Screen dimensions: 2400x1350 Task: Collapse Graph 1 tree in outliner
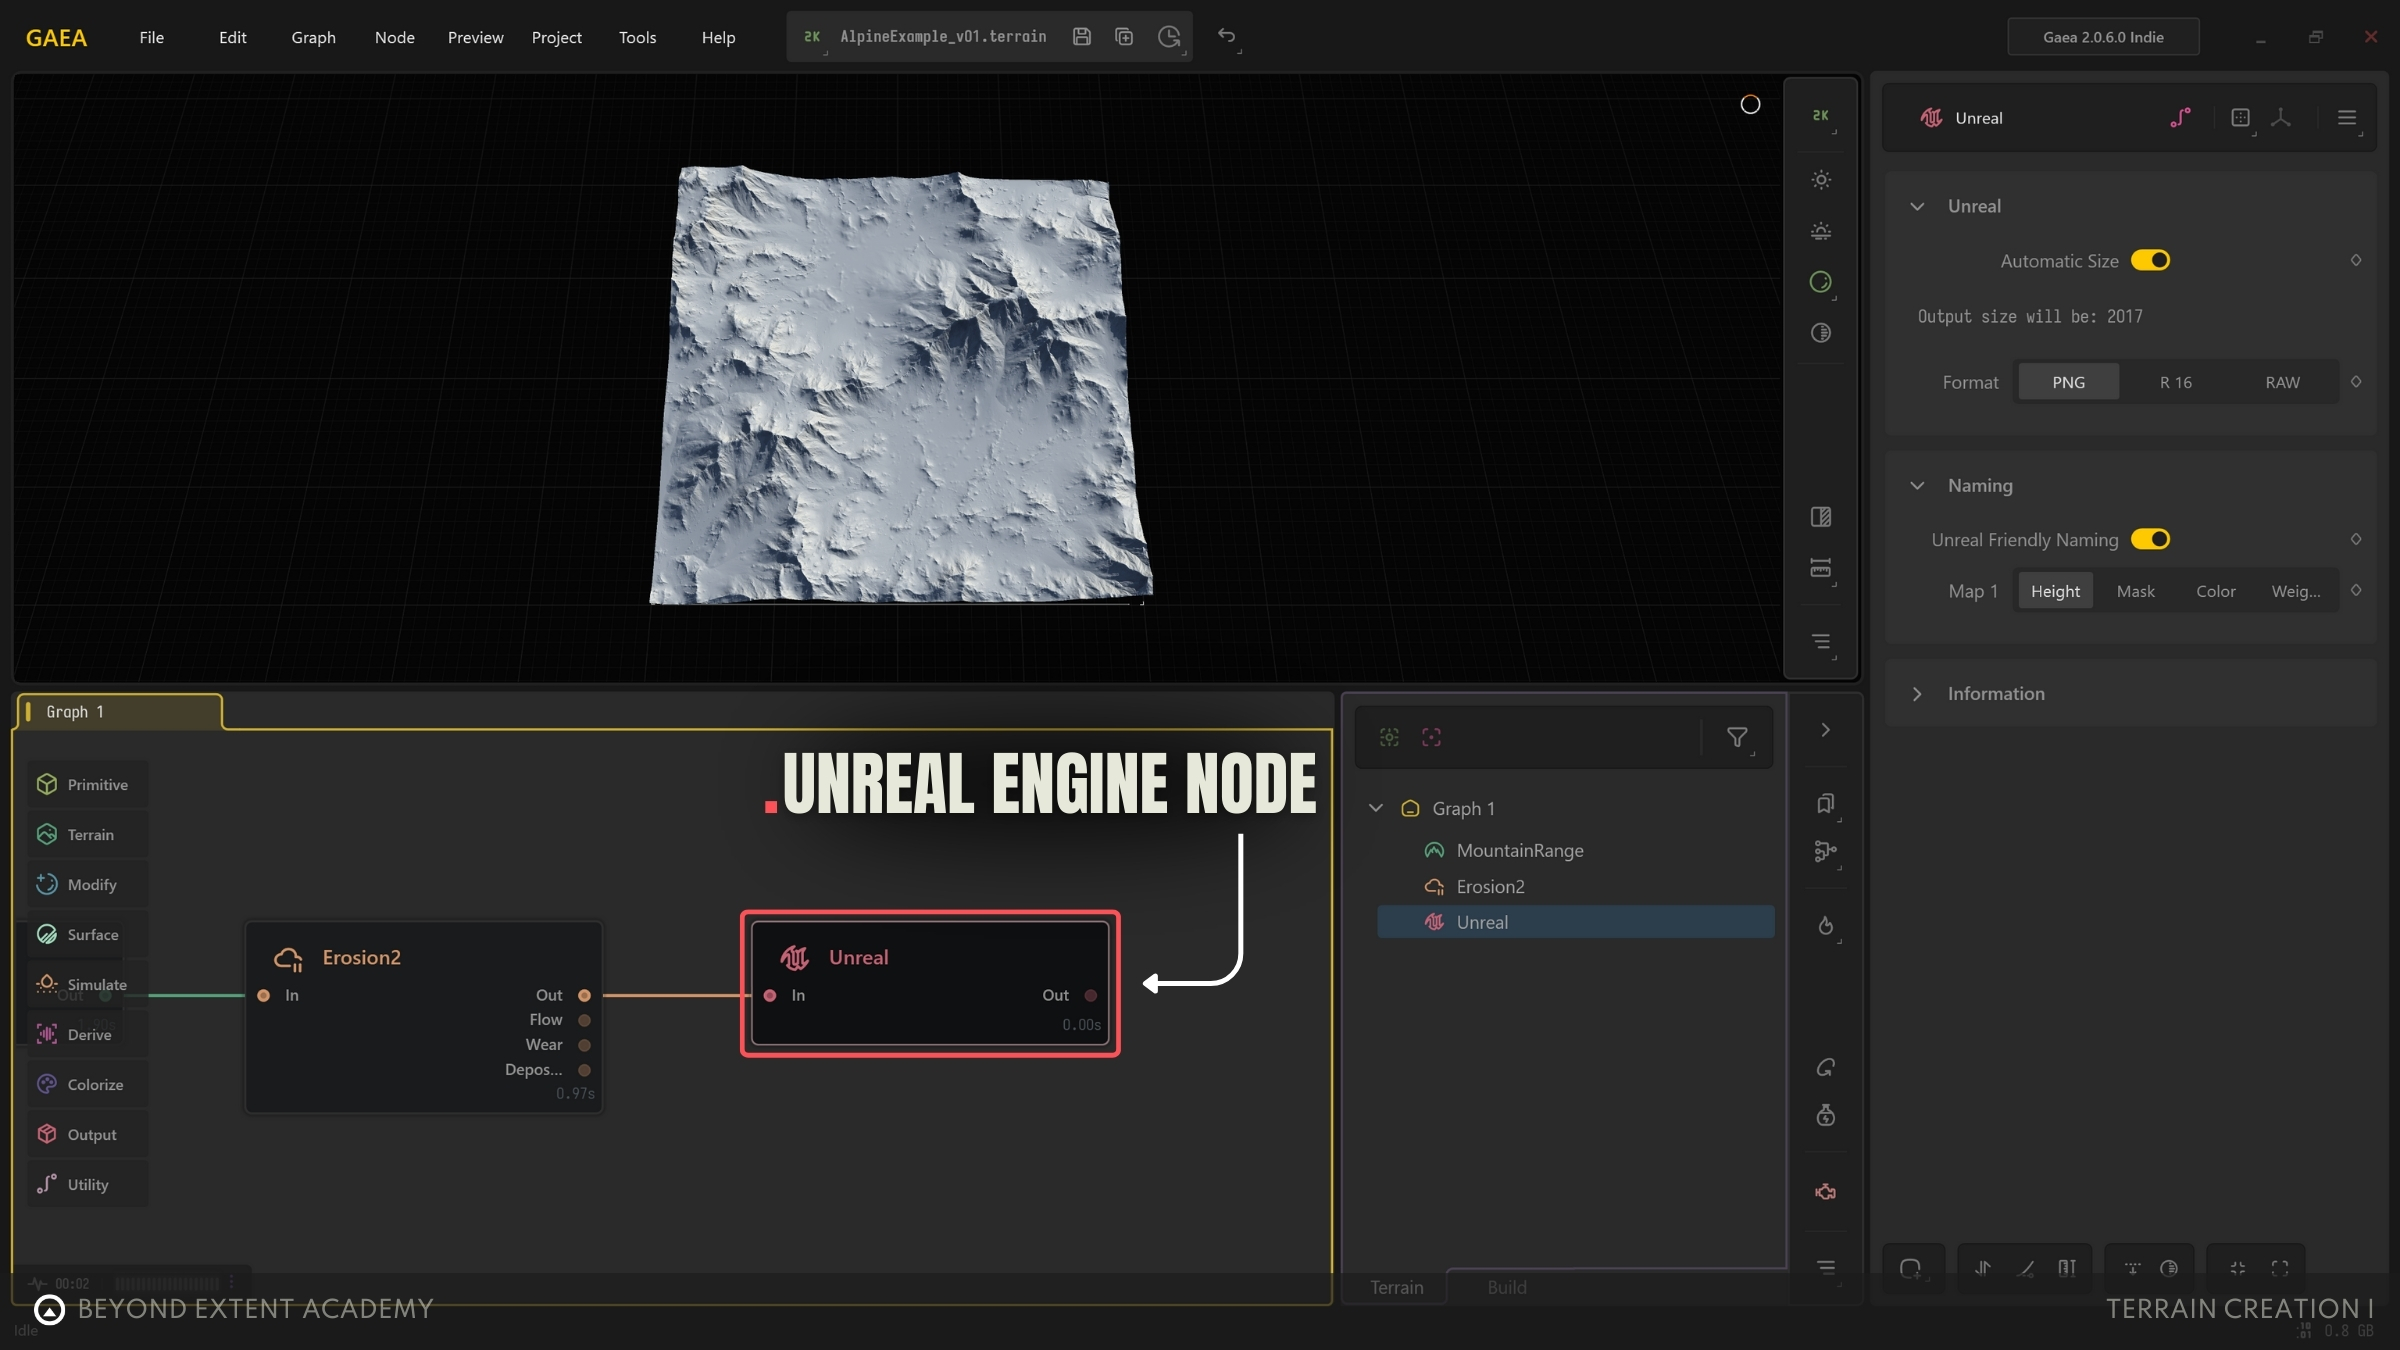[x=1376, y=808]
